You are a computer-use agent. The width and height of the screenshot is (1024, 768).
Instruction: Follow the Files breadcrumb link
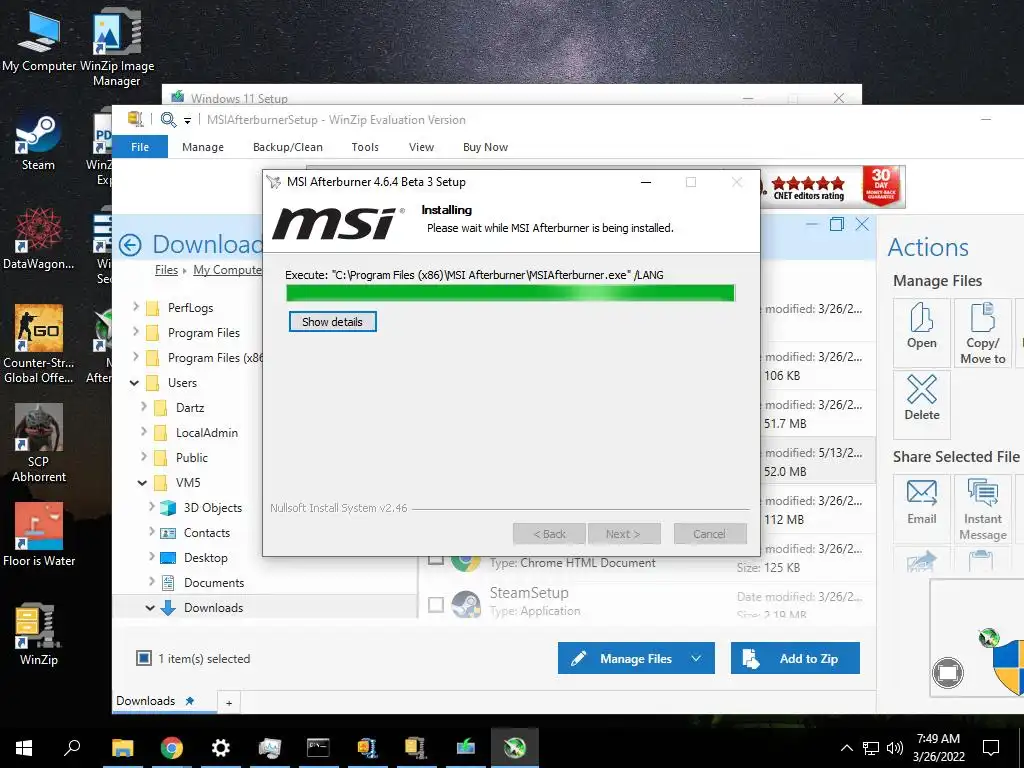click(167, 270)
